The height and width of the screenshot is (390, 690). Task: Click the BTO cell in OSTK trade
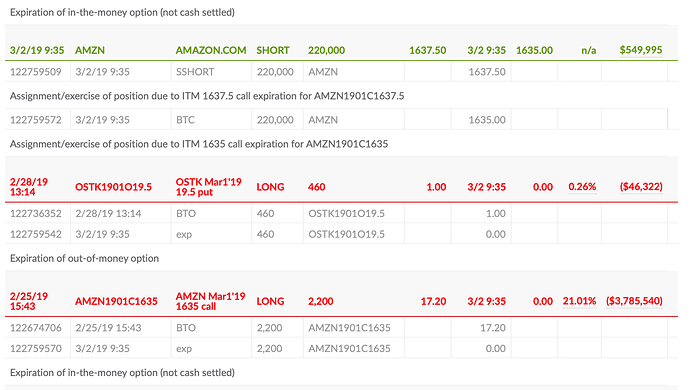(186, 213)
